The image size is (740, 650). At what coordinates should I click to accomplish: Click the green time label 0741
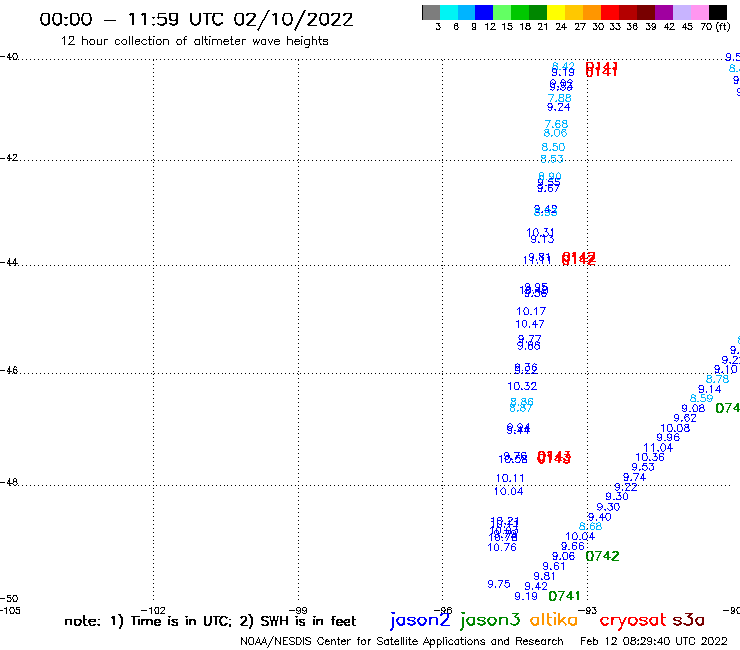tap(564, 596)
